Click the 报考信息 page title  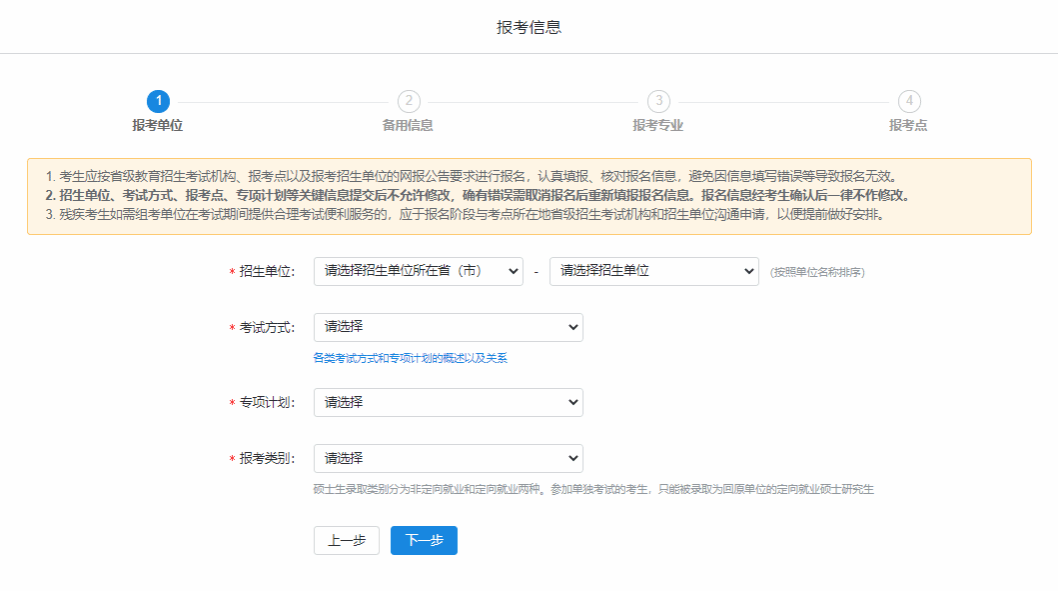[x=529, y=27]
